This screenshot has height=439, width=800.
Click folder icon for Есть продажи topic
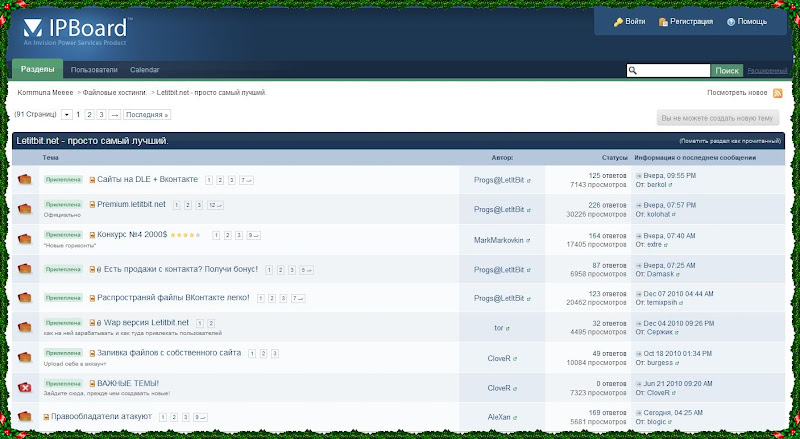click(24, 269)
